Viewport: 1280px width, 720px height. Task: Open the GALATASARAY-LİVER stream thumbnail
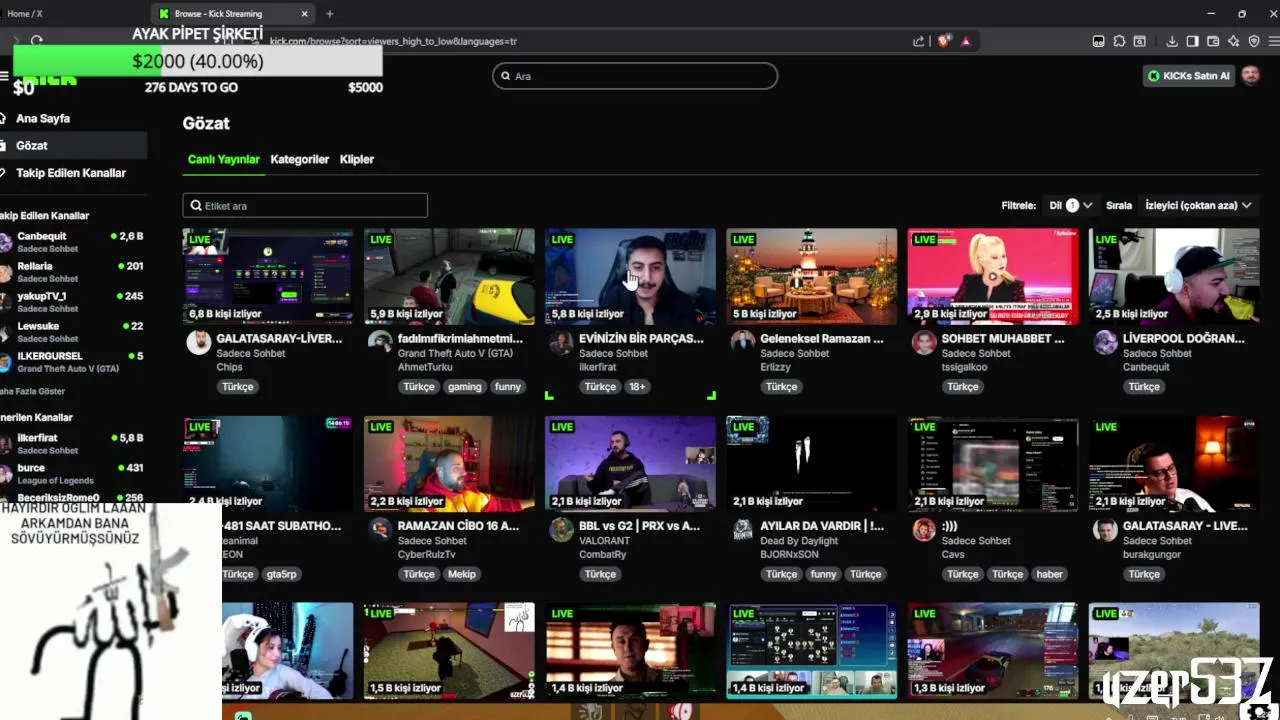(268, 276)
